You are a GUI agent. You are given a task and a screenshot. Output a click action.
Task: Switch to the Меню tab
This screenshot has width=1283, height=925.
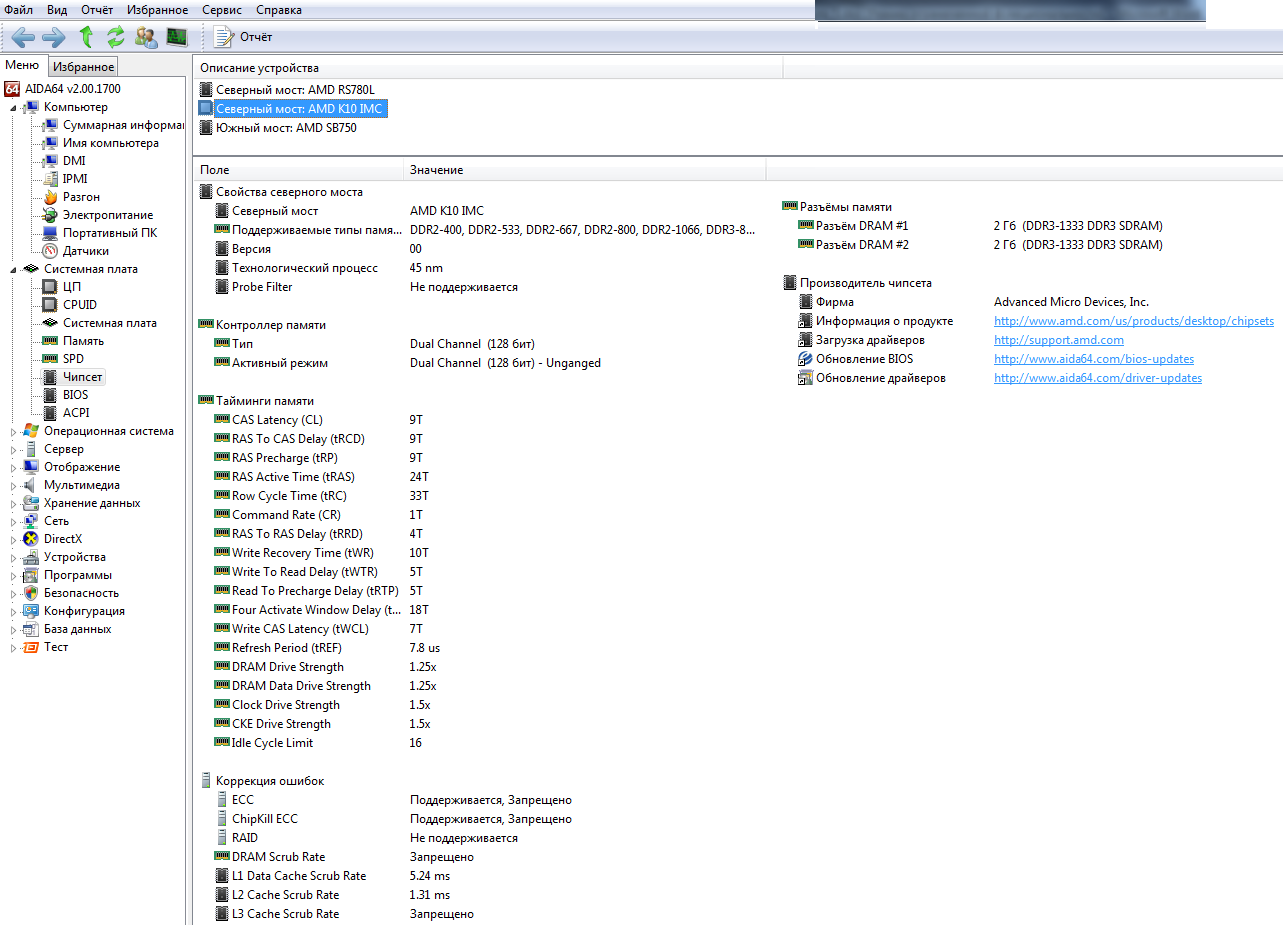22,66
